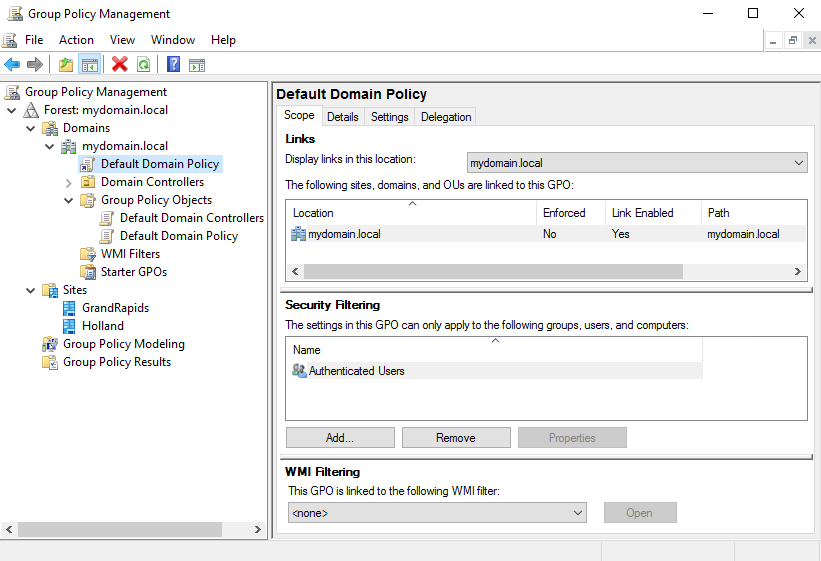This screenshot has width=821, height=561.
Task: Toggle the Show/Hide Console Tree icon
Action: (90, 65)
